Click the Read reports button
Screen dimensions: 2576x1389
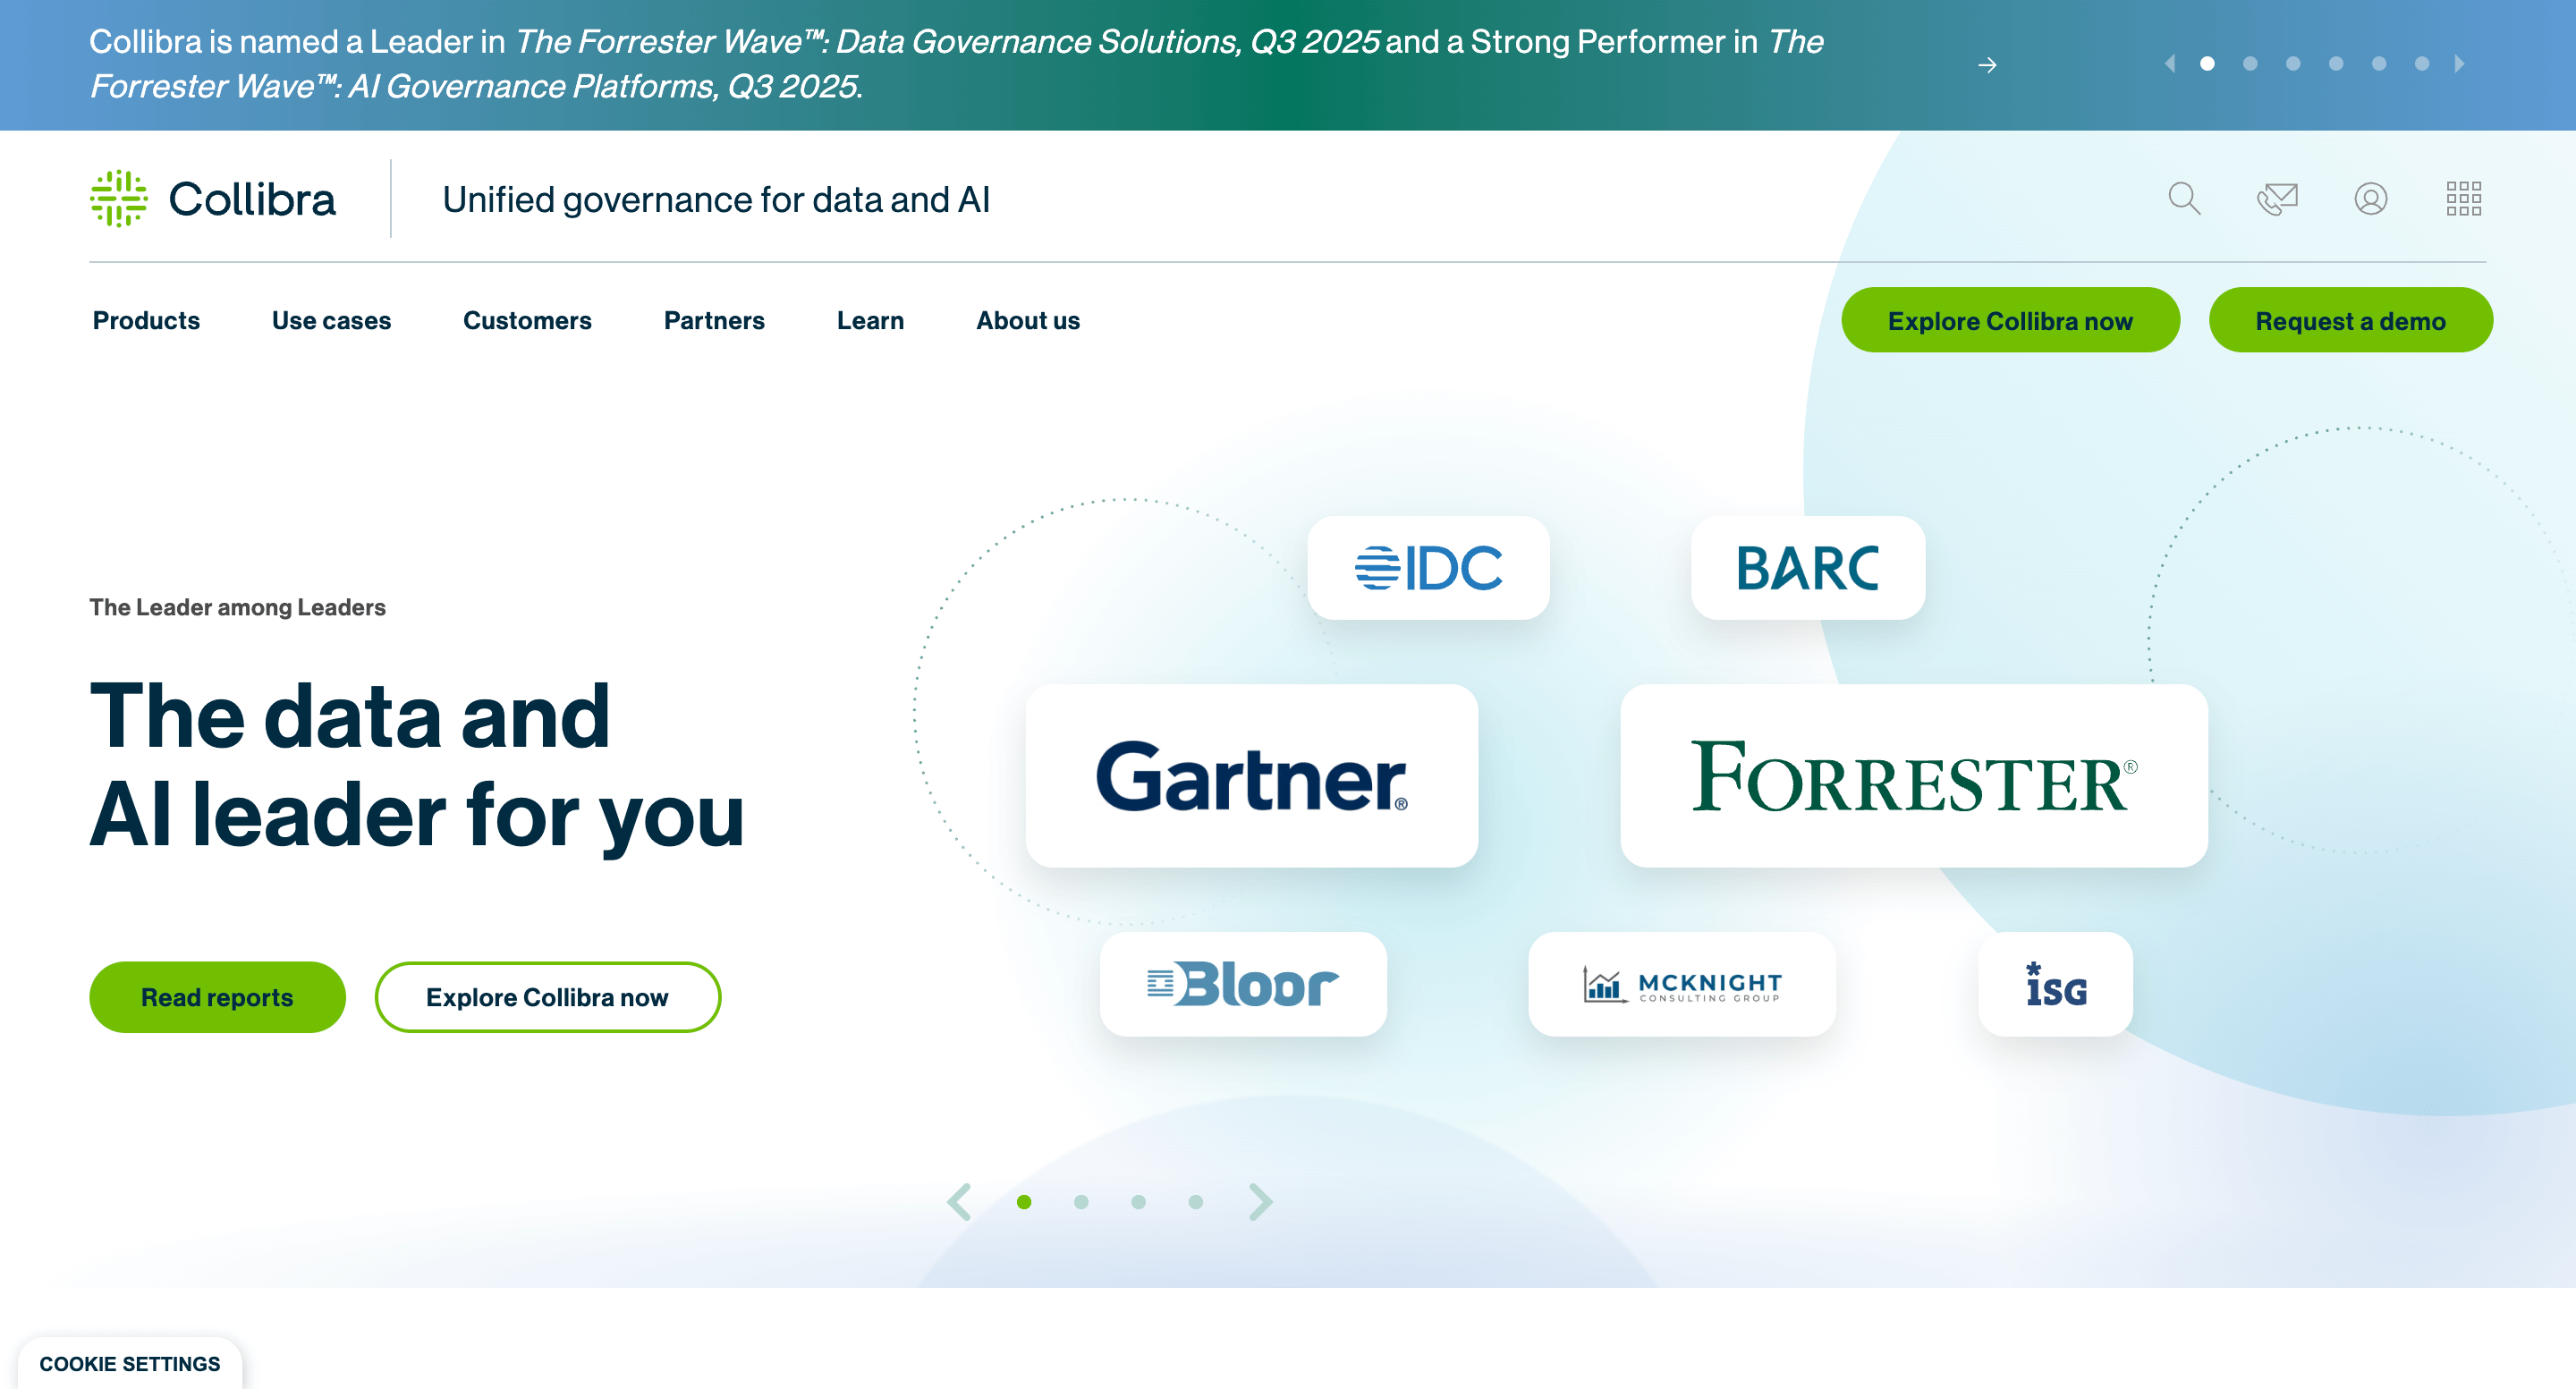click(x=217, y=996)
